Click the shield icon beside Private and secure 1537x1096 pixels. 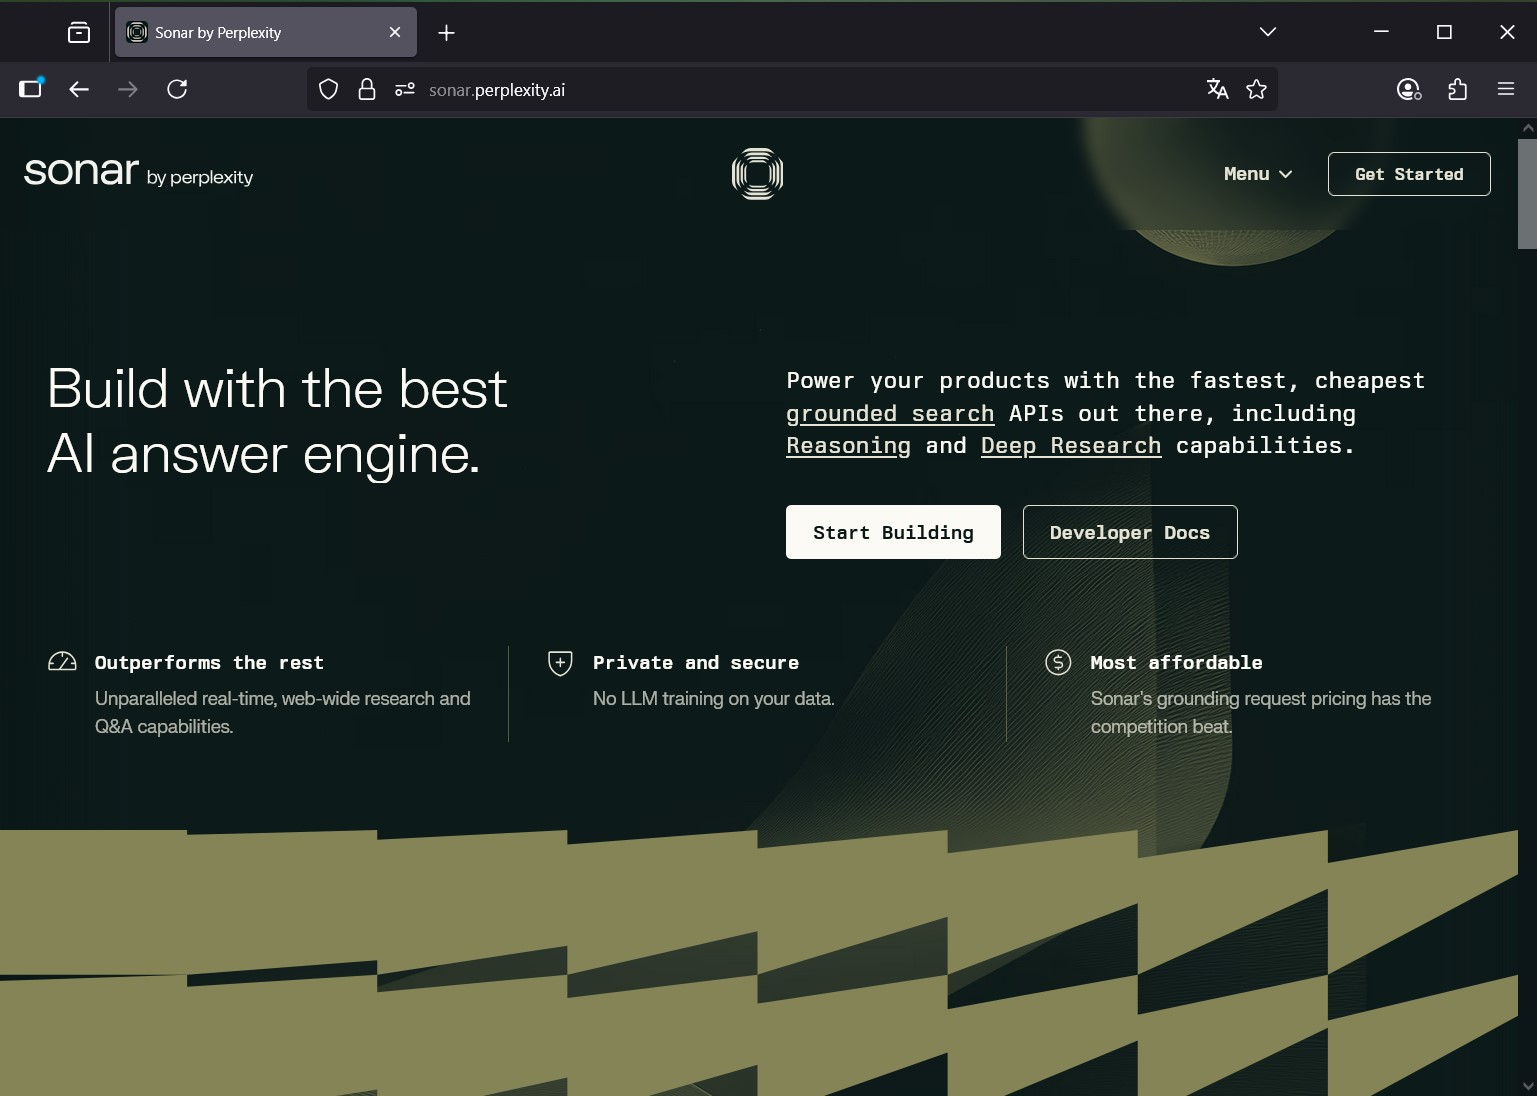[x=560, y=663]
